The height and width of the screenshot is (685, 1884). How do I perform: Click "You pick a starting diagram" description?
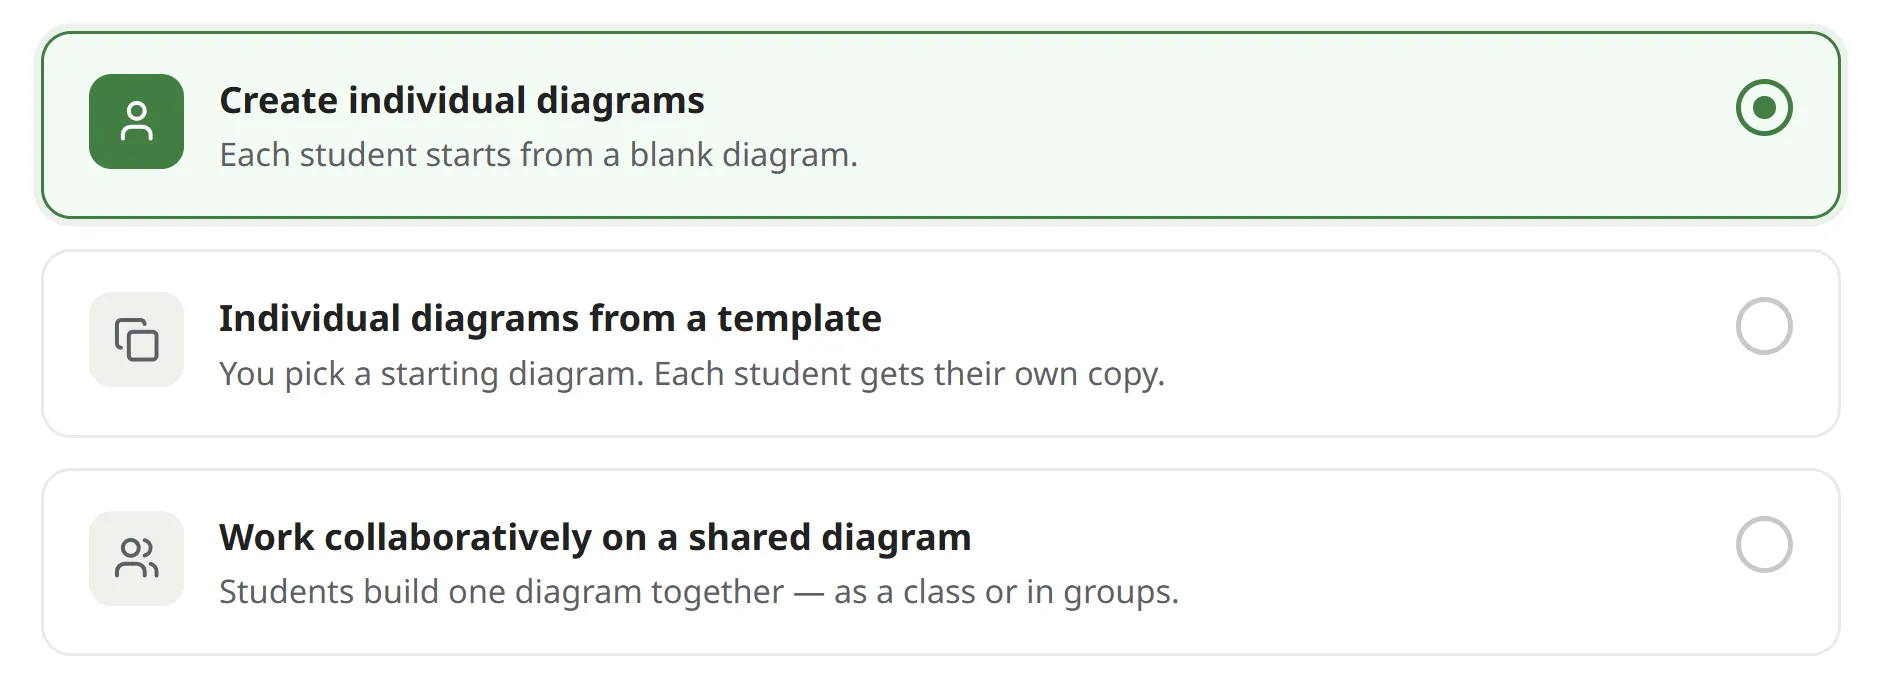tap(432, 374)
